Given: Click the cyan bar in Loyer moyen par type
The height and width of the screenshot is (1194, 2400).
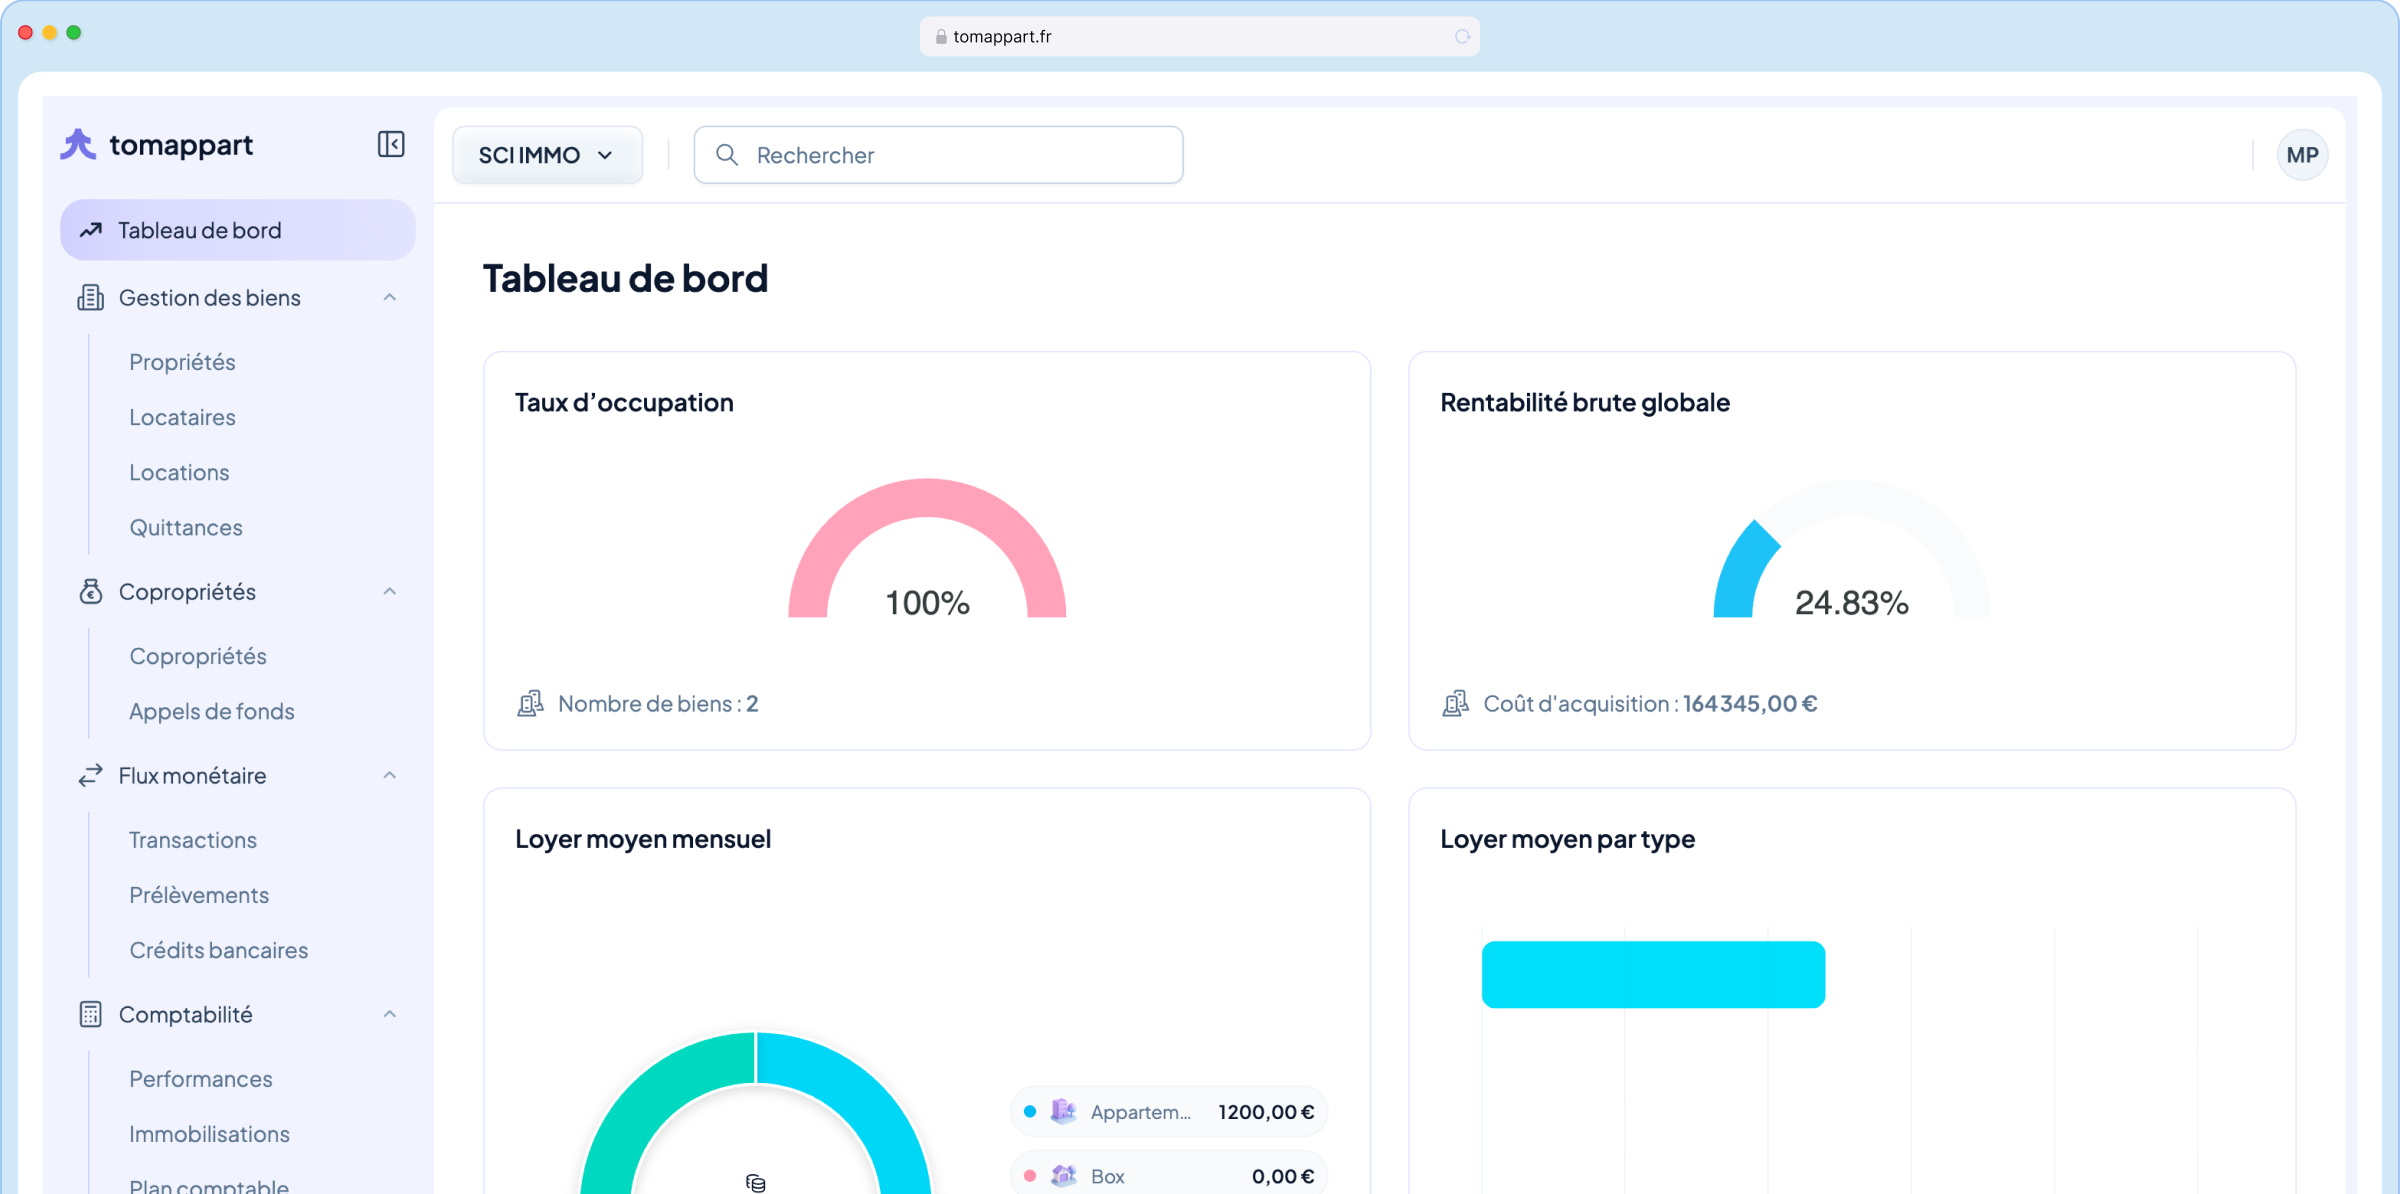Looking at the screenshot, I should coord(1653,975).
